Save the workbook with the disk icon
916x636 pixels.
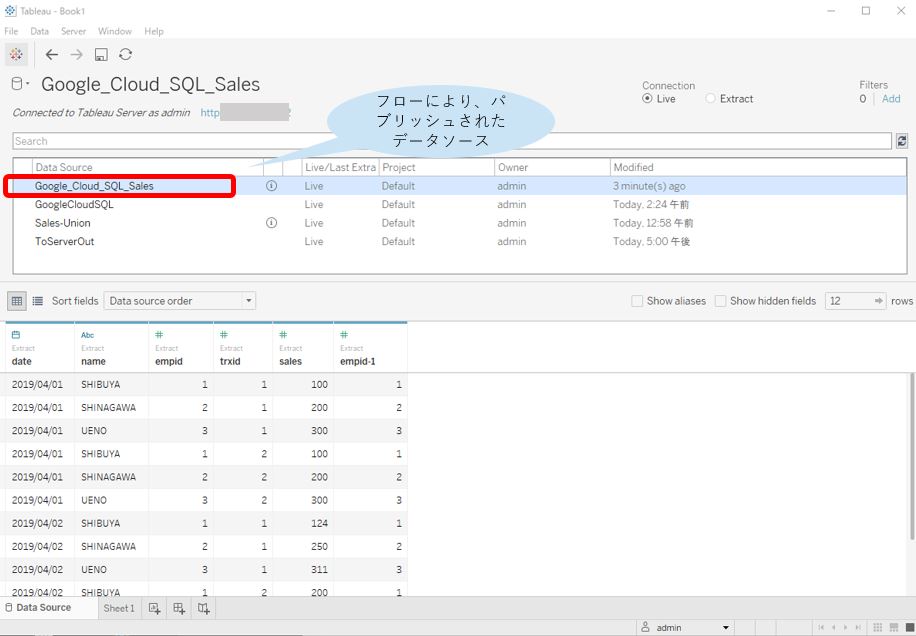pyautogui.click(x=101, y=55)
